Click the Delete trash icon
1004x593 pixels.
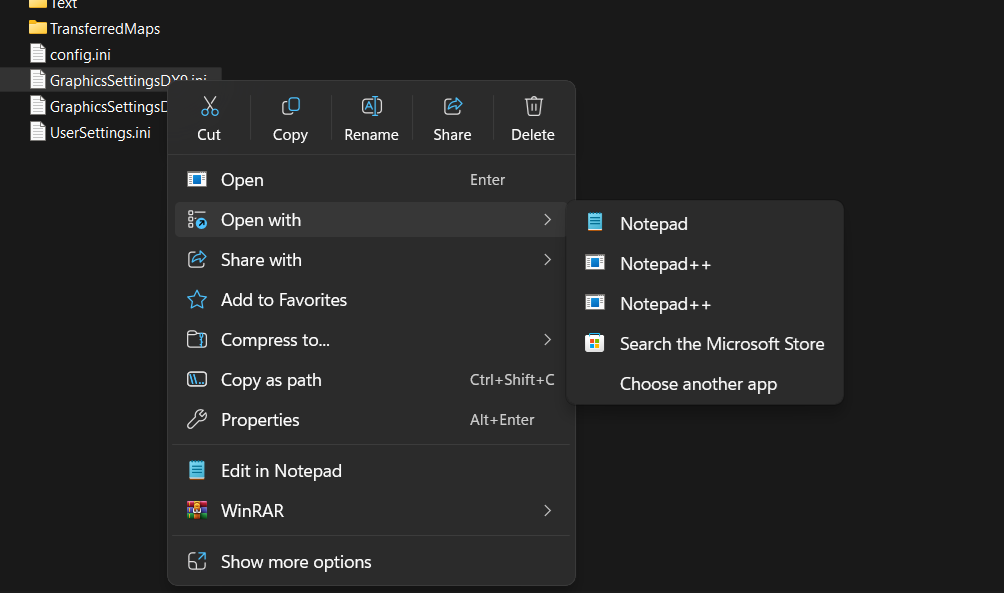tap(533, 106)
